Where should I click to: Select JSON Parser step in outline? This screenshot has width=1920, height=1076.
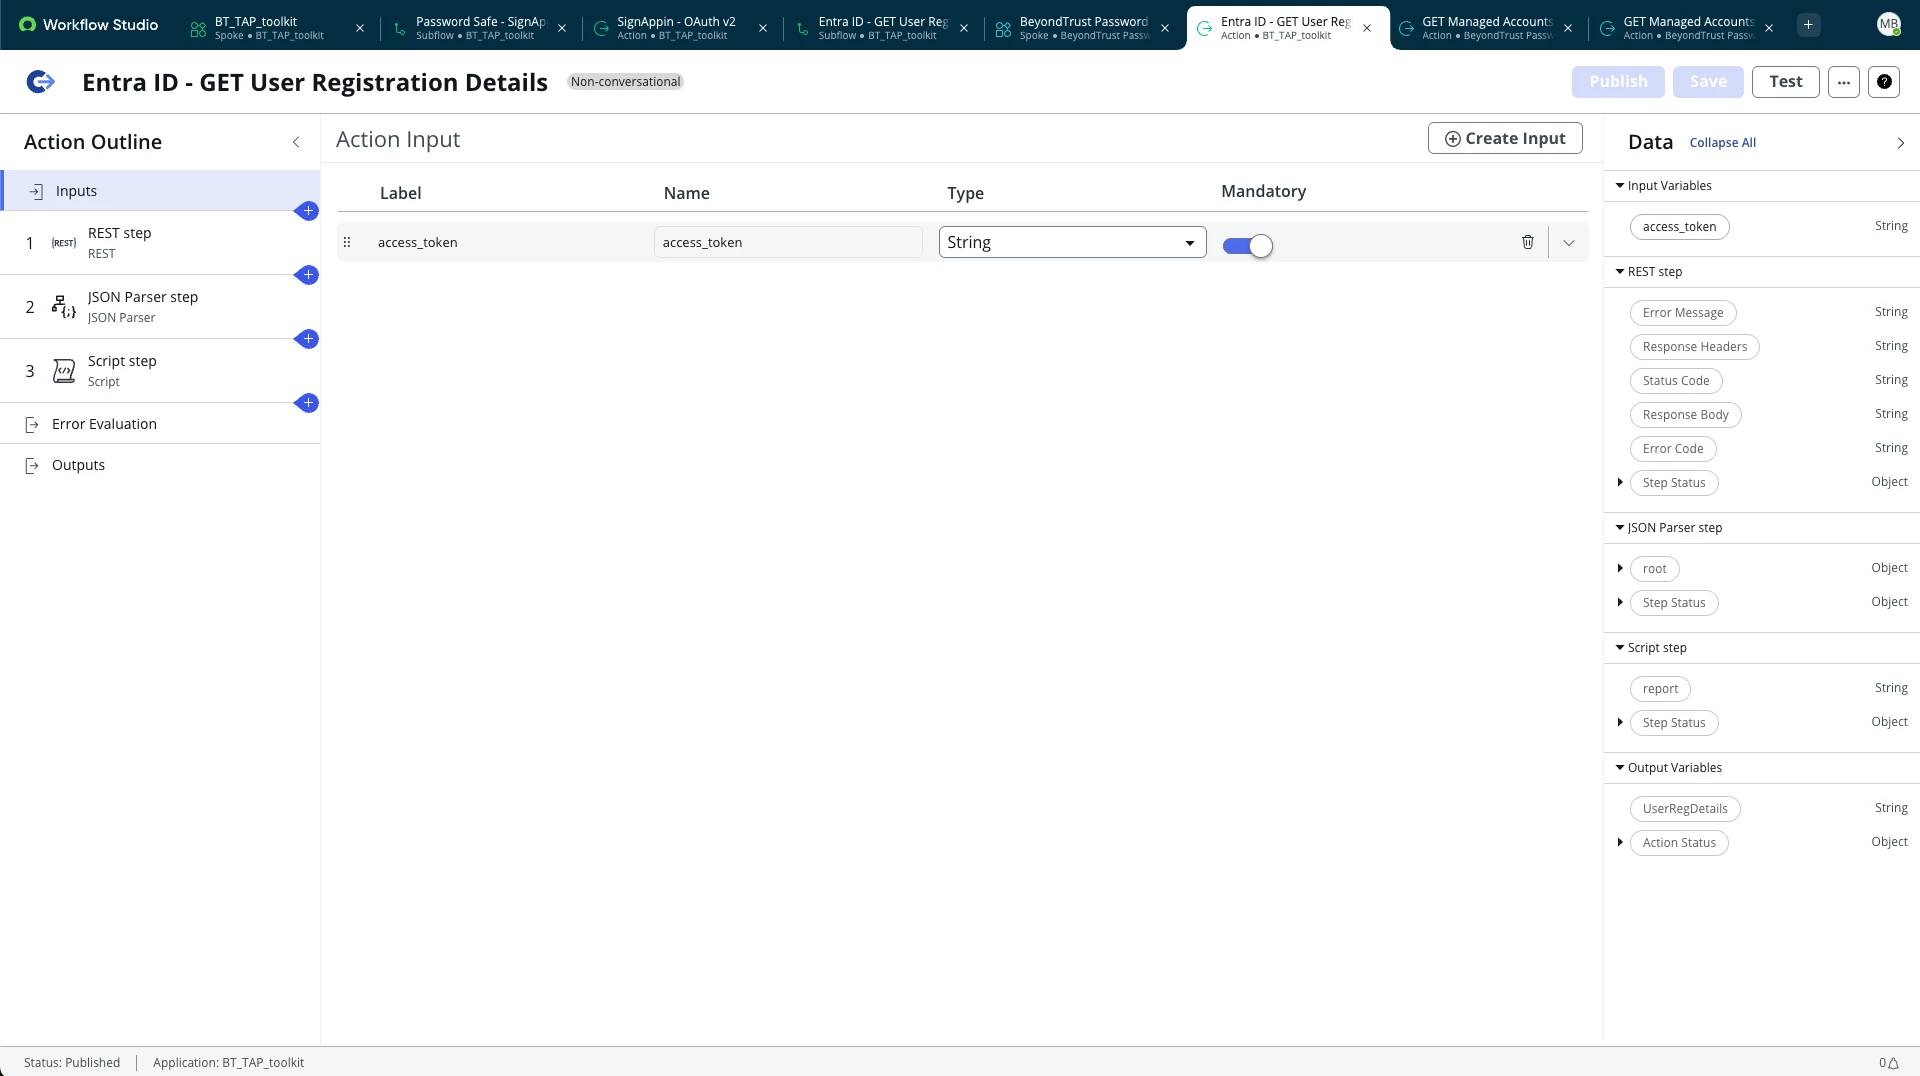coord(160,307)
